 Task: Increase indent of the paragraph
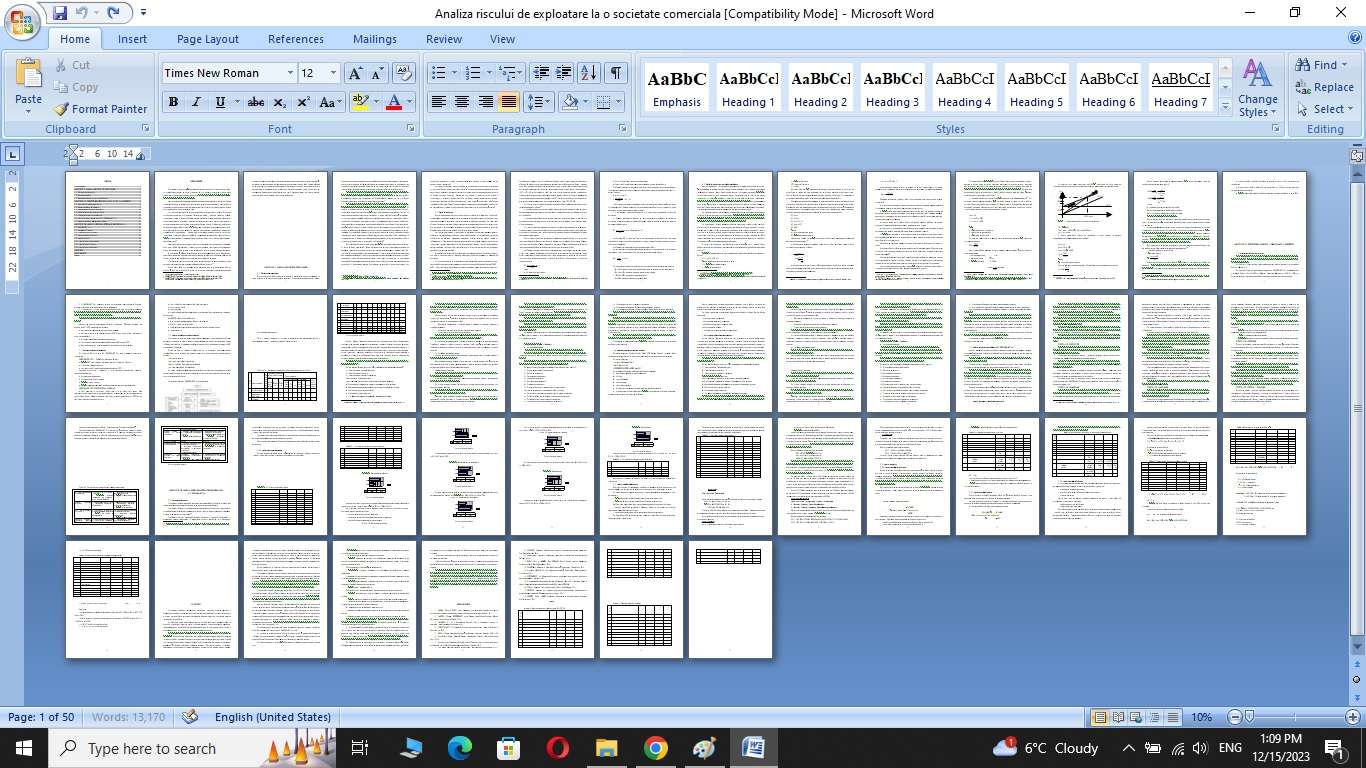click(564, 73)
